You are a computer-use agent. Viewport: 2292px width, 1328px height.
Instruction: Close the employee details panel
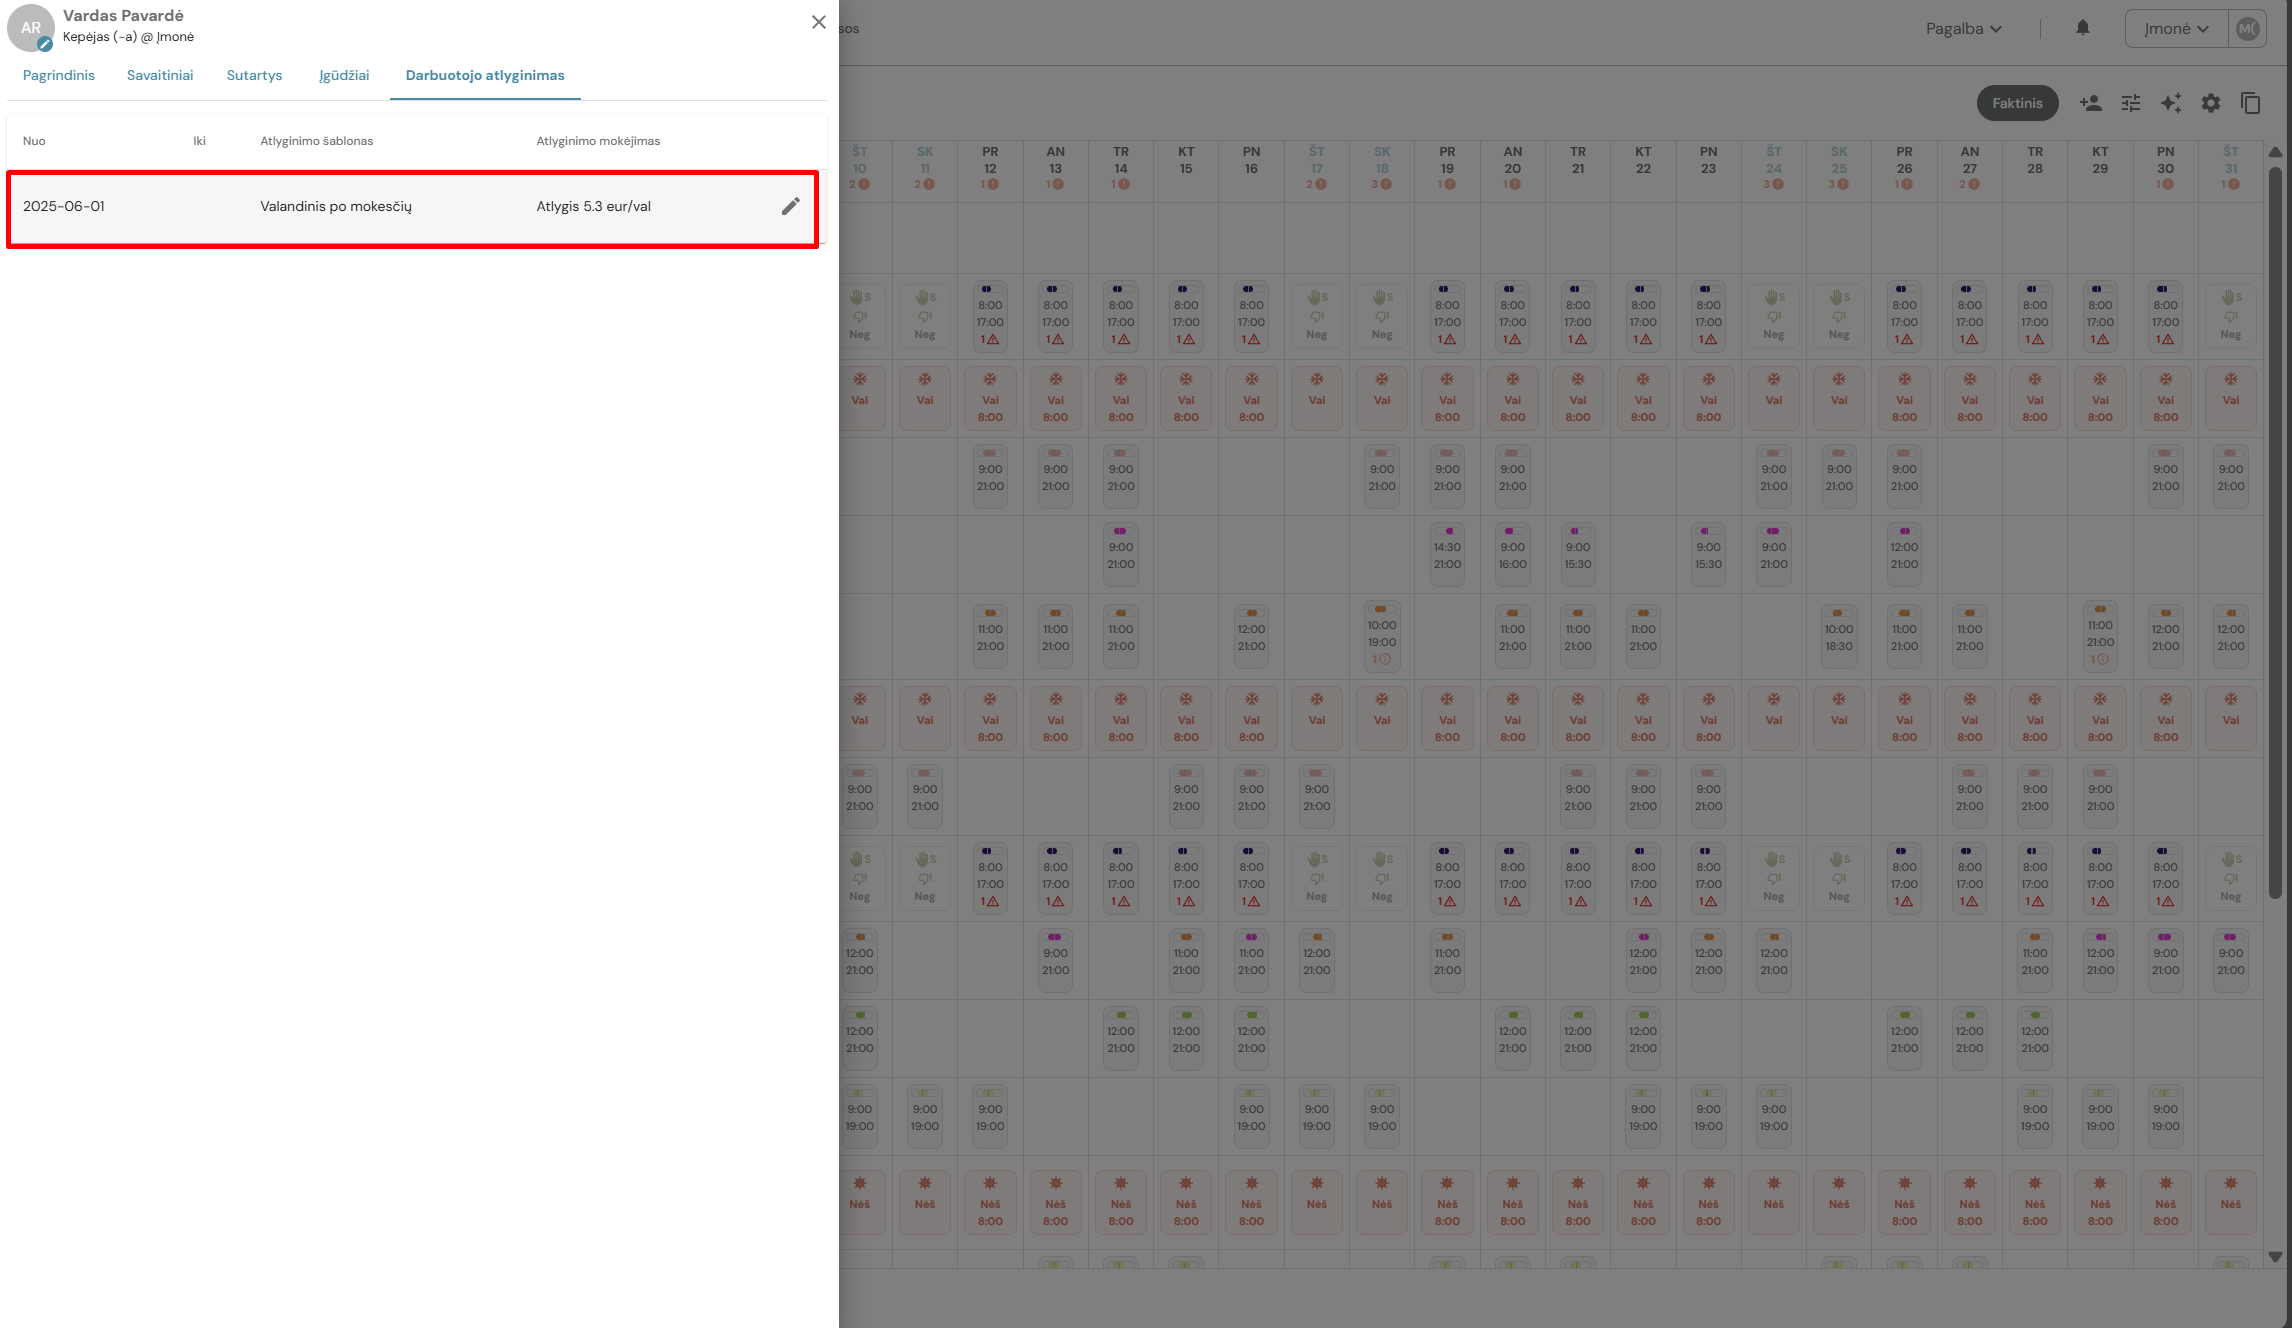point(818,22)
